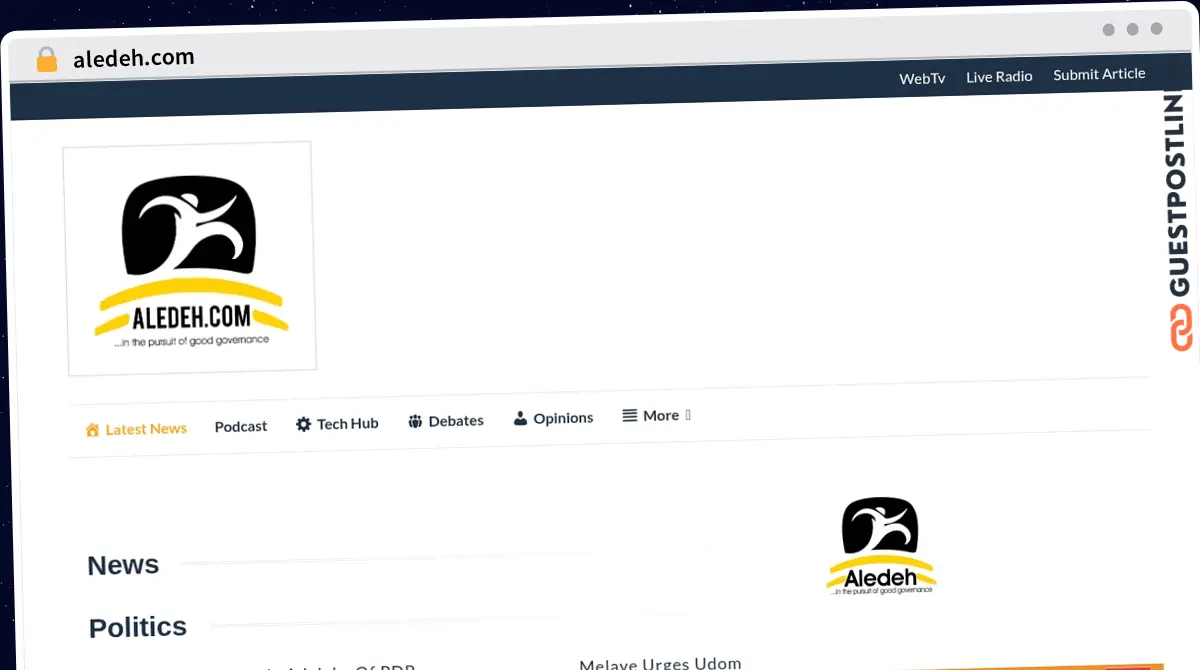Click the people icon beside Debates
The width and height of the screenshot is (1200, 670).
[x=415, y=422]
